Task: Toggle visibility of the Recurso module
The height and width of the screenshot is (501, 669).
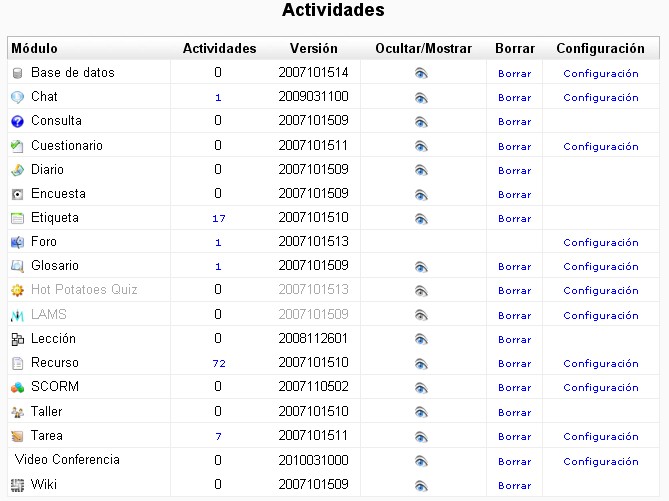Action: (x=422, y=363)
